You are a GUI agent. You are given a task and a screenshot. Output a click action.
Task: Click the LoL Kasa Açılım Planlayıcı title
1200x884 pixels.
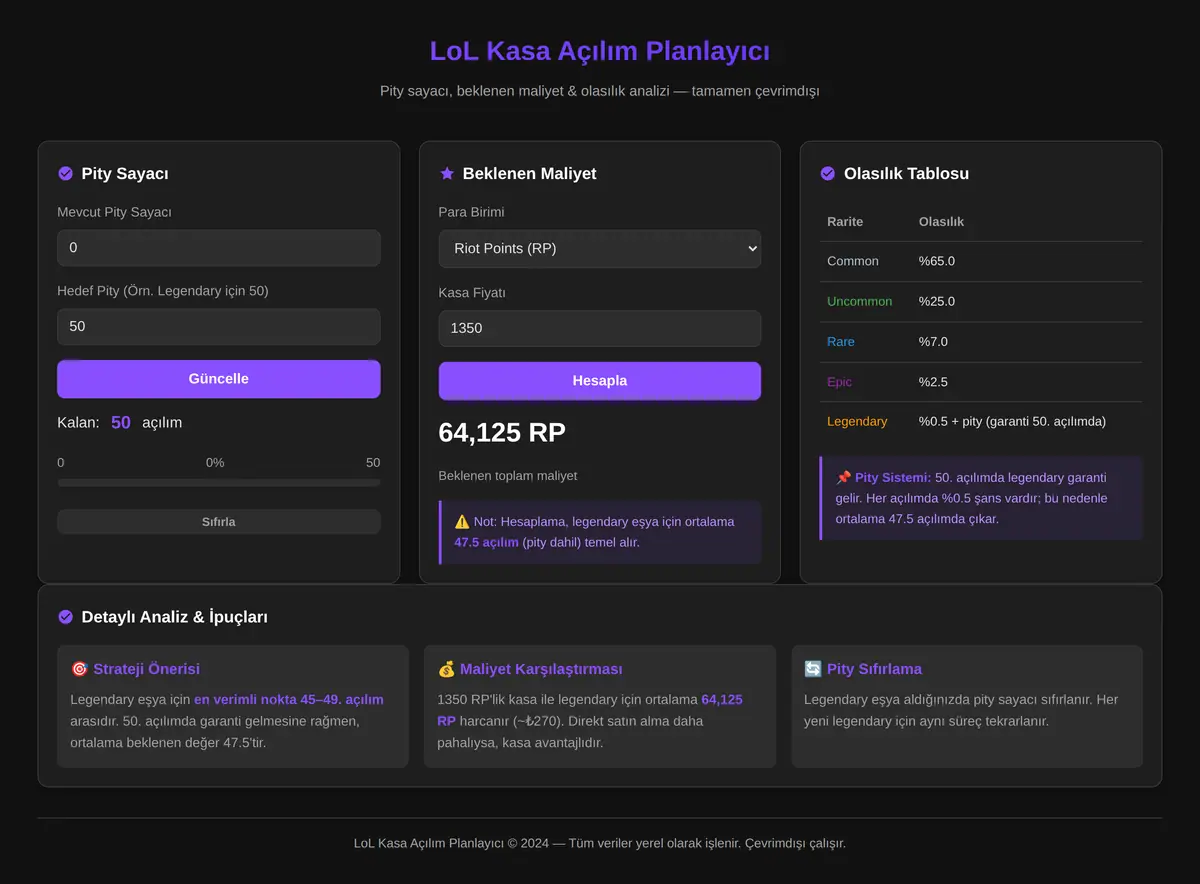click(600, 51)
